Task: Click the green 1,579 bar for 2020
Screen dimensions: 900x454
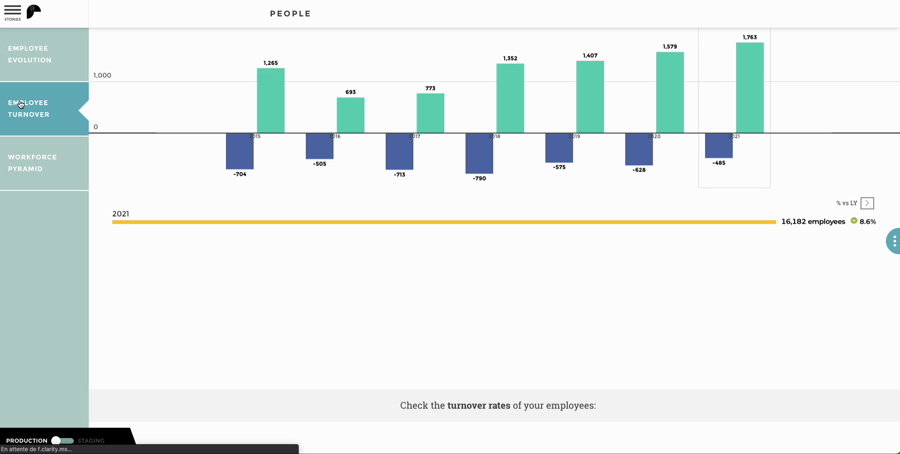Action: click(670, 92)
